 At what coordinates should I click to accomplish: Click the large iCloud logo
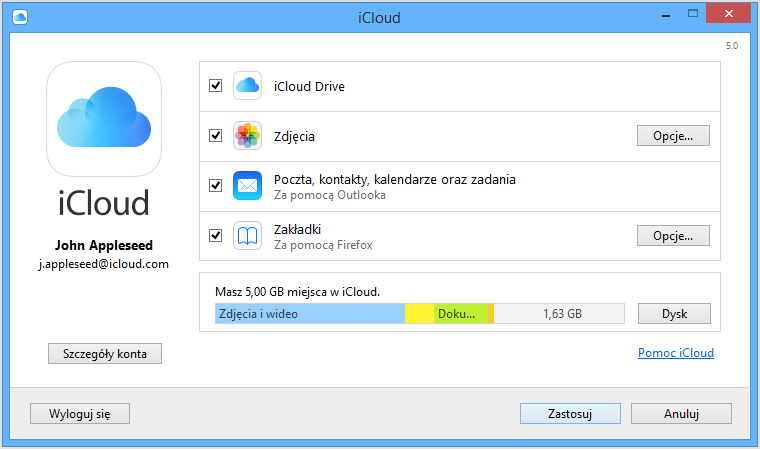click(x=104, y=119)
